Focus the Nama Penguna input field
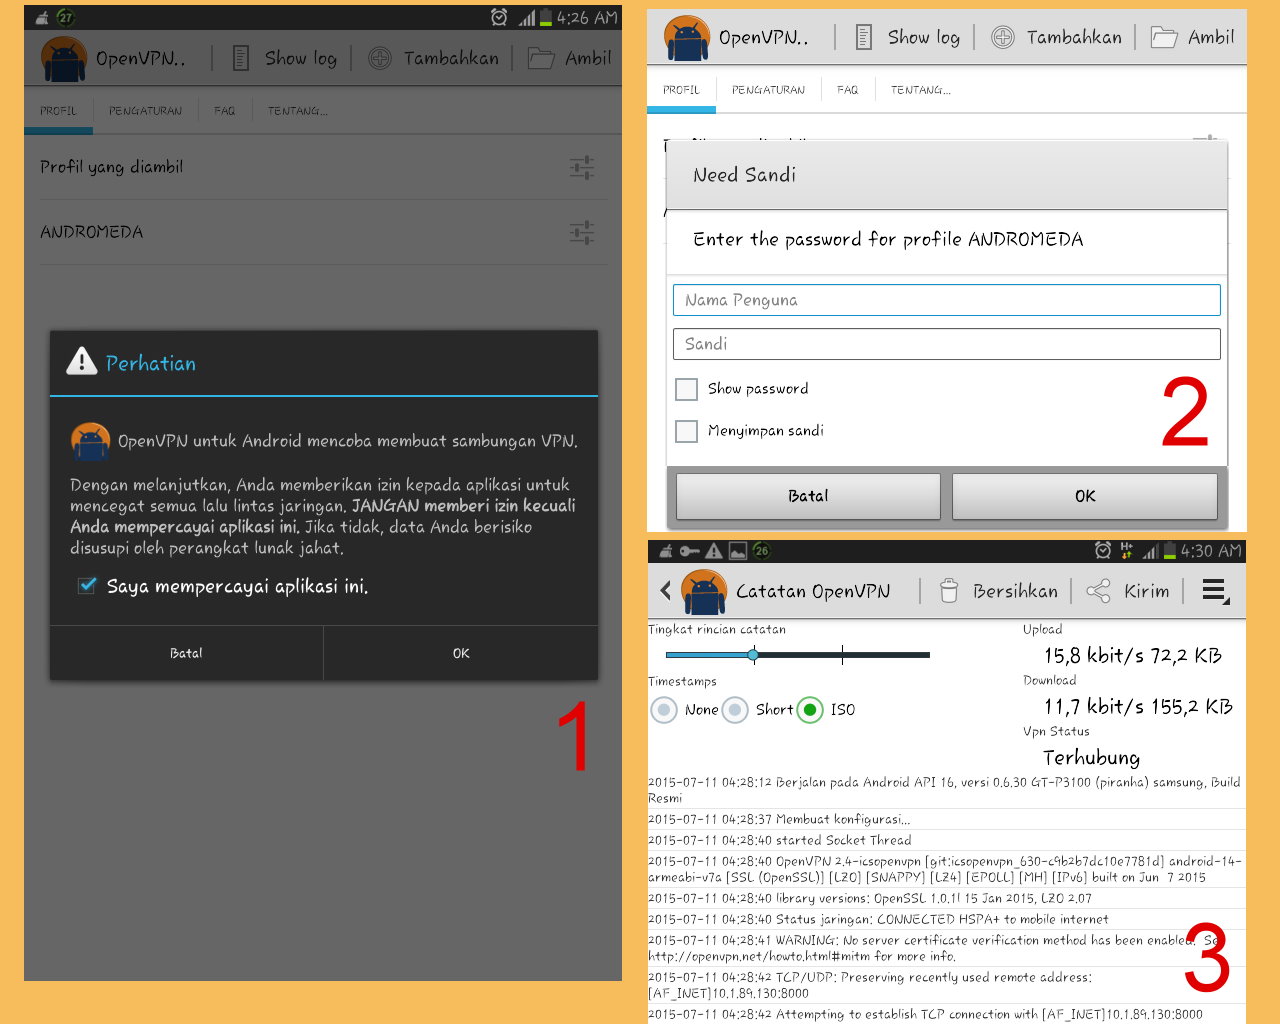1280x1024 pixels. (x=947, y=300)
